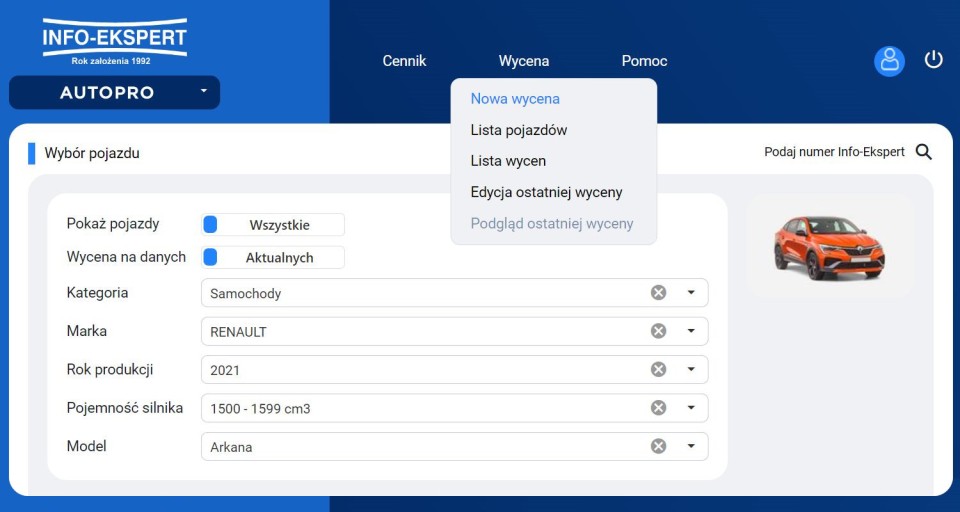This screenshot has height=512, width=960.
Task: Clear the Kategoria field selection
Action: click(x=658, y=293)
